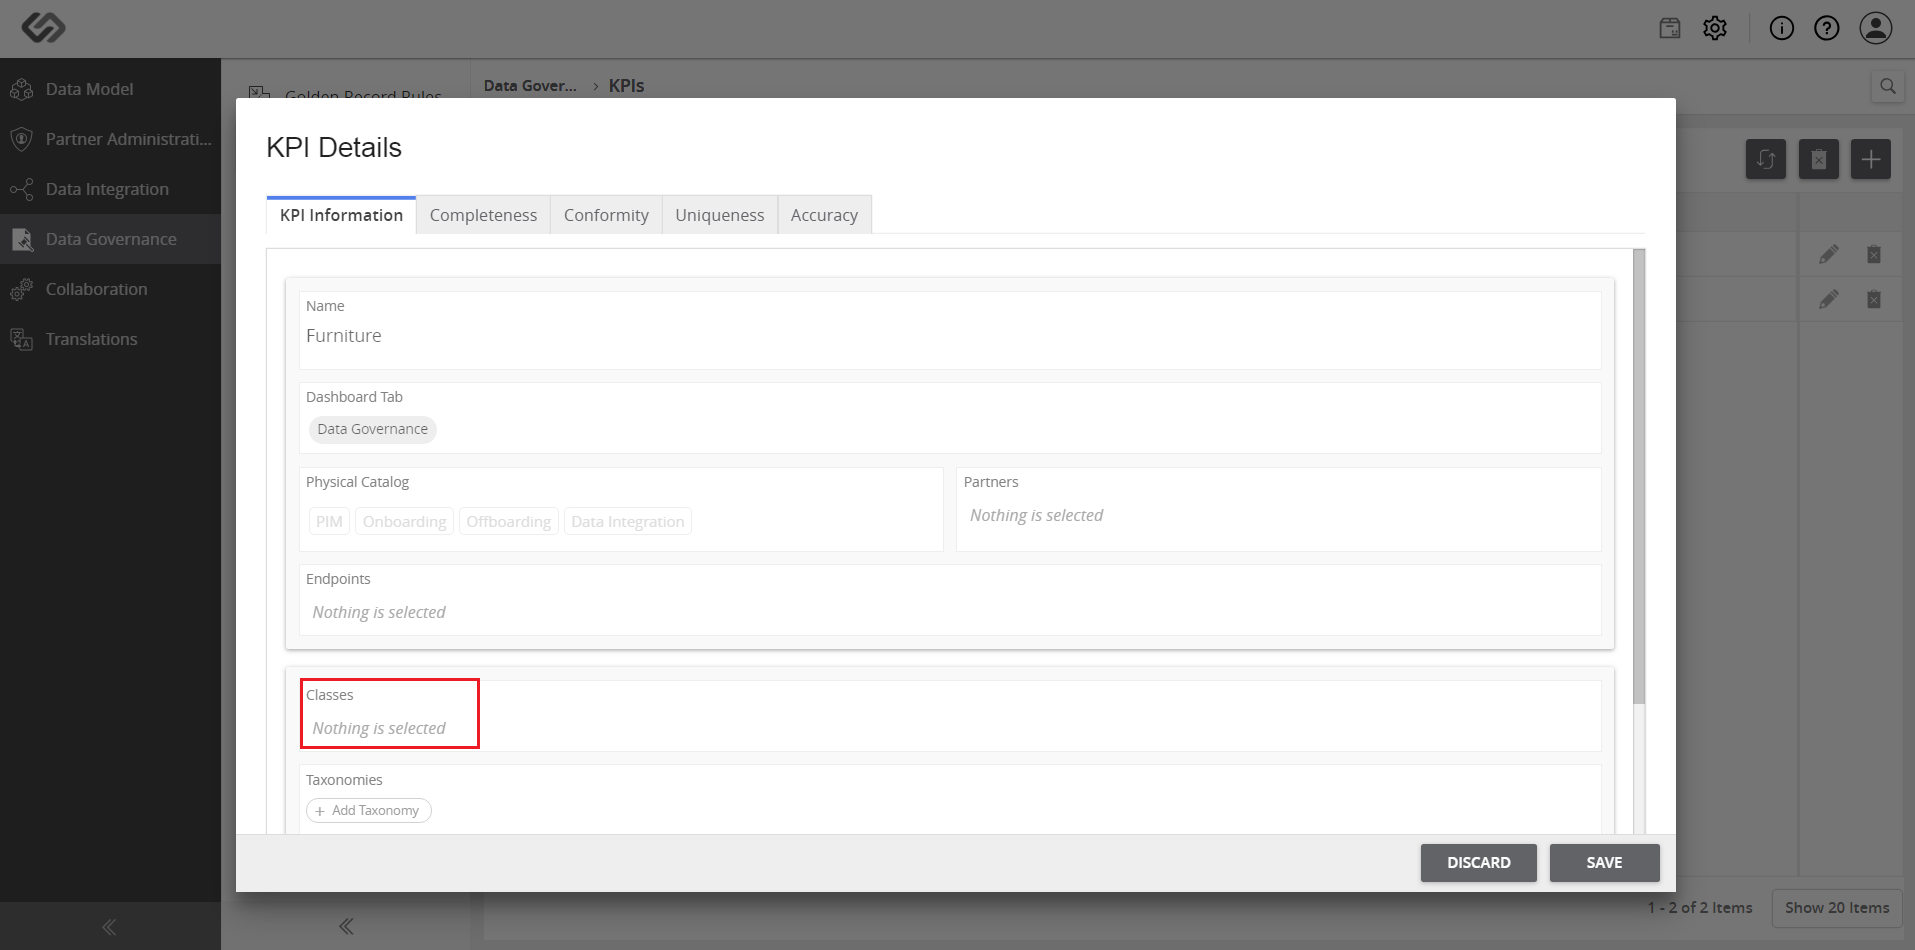Collapse the main sidebar with double chevron

point(109,927)
